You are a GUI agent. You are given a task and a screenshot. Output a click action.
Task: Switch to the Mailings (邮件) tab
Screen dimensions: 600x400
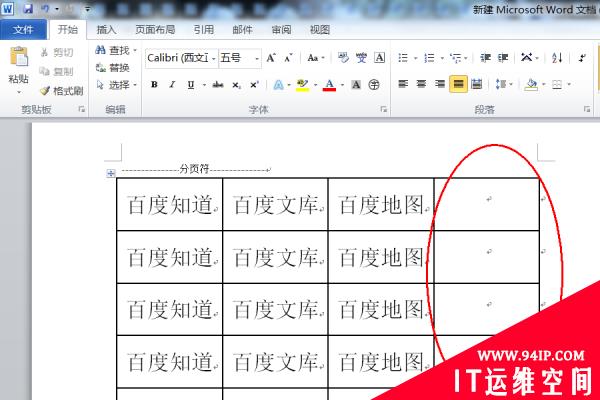point(242,29)
